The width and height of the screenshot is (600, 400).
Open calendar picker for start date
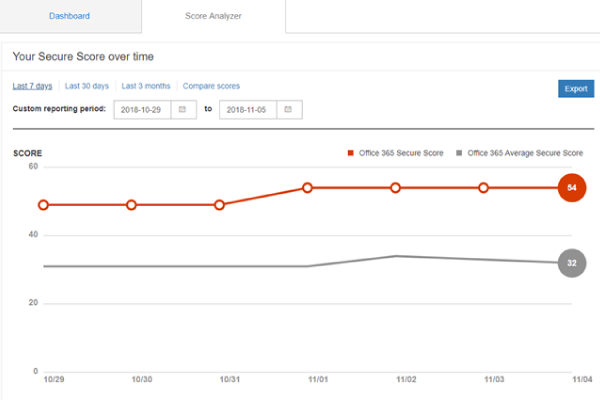point(183,108)
